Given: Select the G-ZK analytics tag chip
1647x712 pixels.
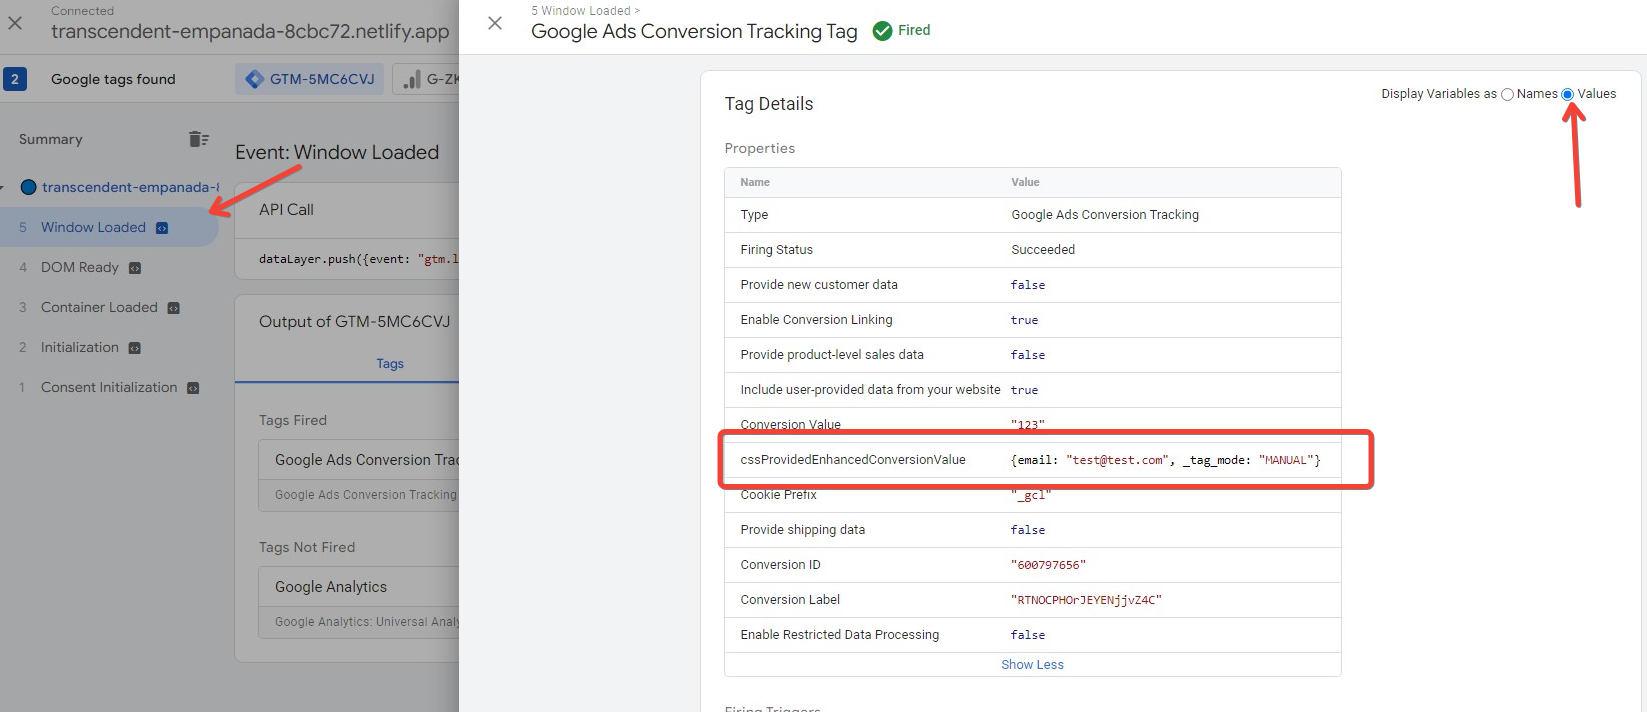Looking at the screenshot, I should coord(429,79).
